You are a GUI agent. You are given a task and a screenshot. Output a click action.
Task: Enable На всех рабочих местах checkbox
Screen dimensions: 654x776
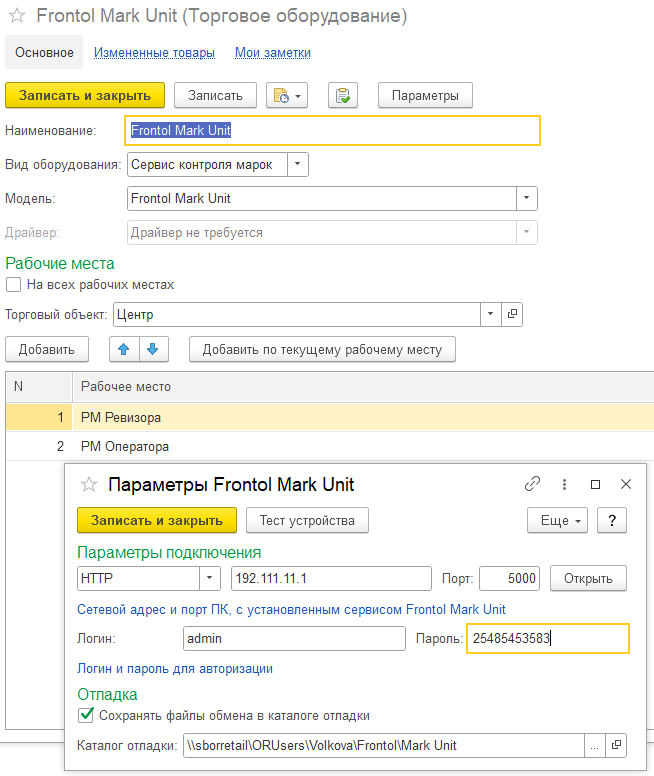pos(13,285)
